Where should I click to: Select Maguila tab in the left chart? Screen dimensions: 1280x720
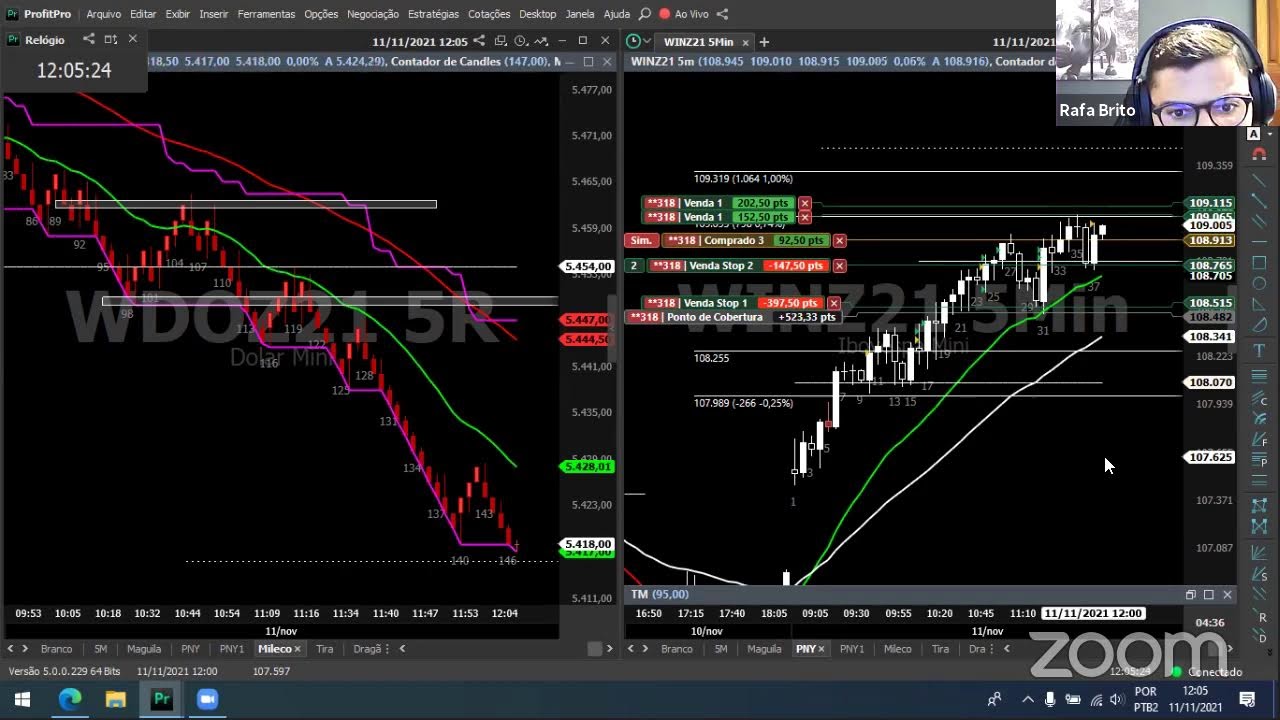(144, 649)
